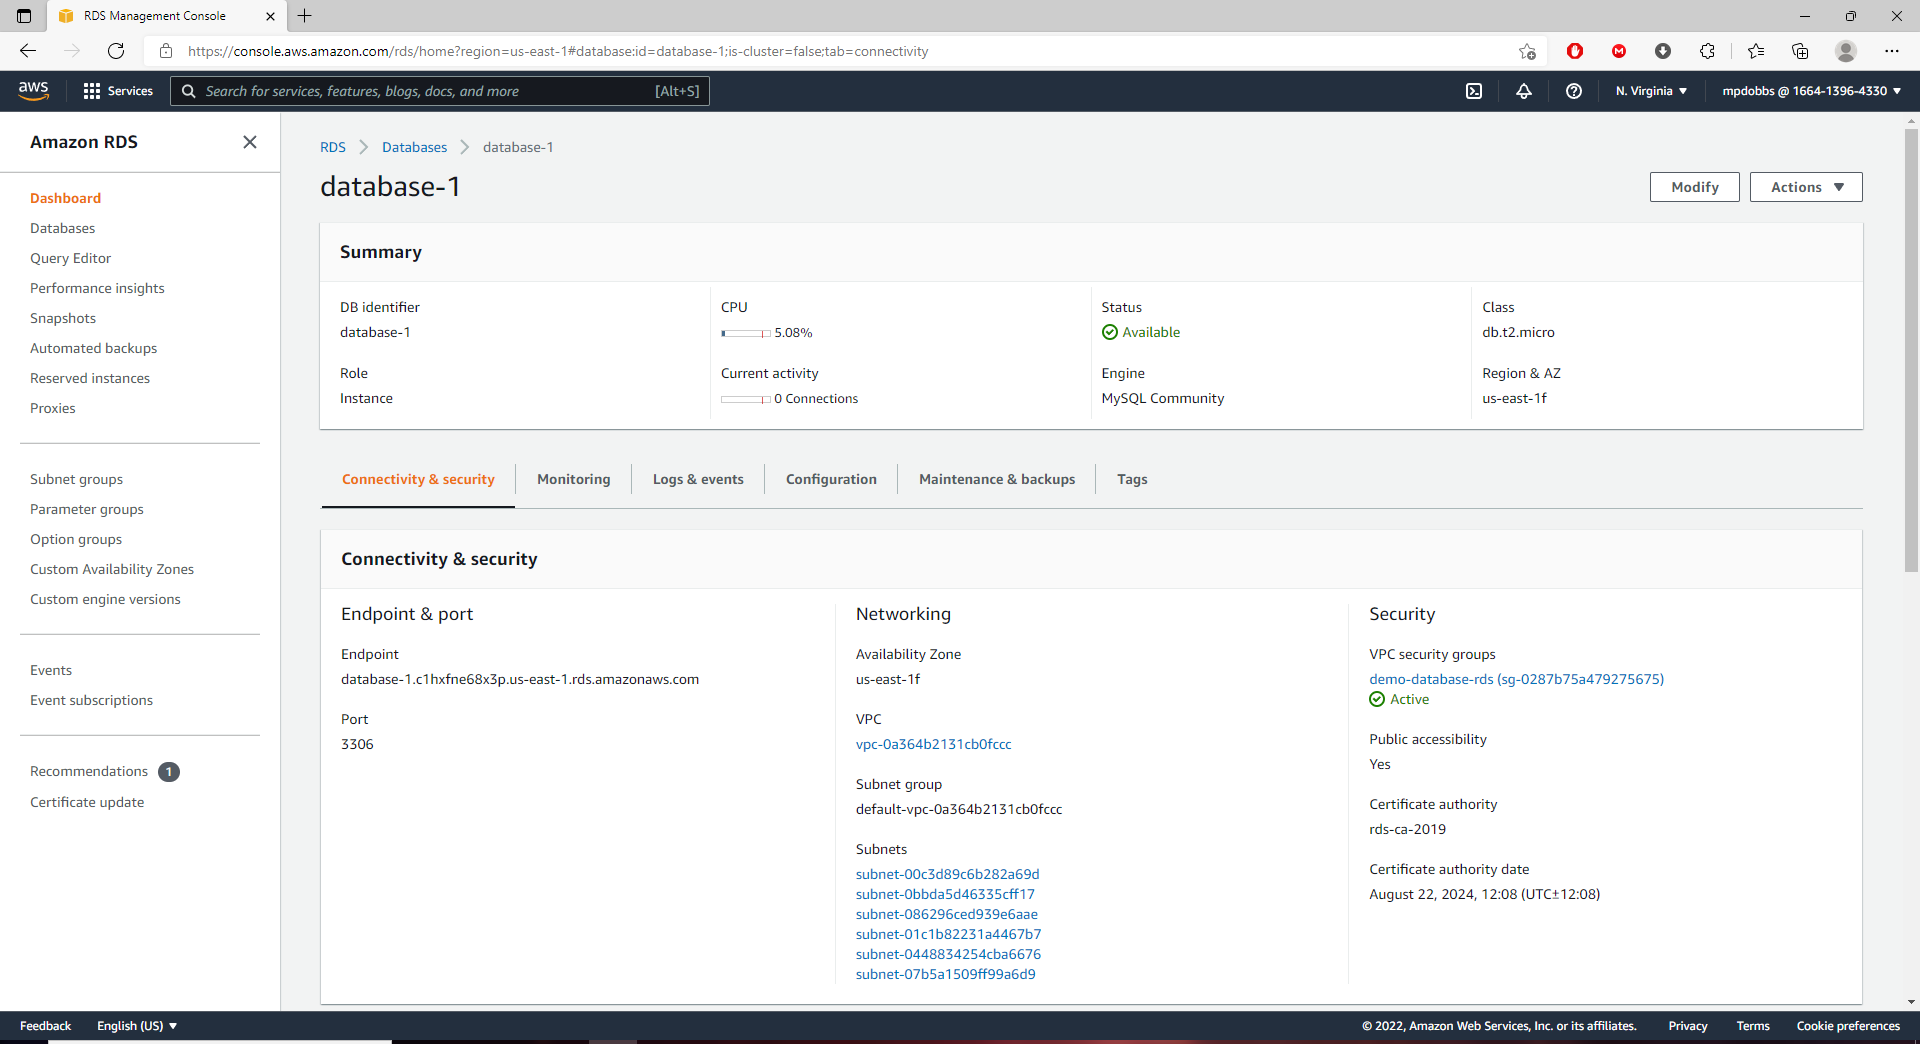Reload the page with browser refresh icon
This screenshot has height=1044, width=1920.
click(x=116, y=51)
